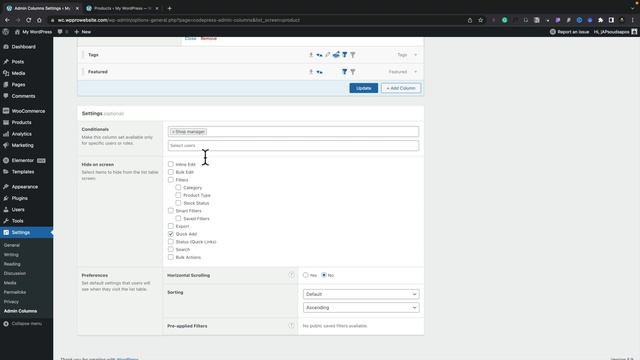Viewport: 640px width, 360px height.
Task: Click the share page icon in address bar
Action: pos(470,20)
